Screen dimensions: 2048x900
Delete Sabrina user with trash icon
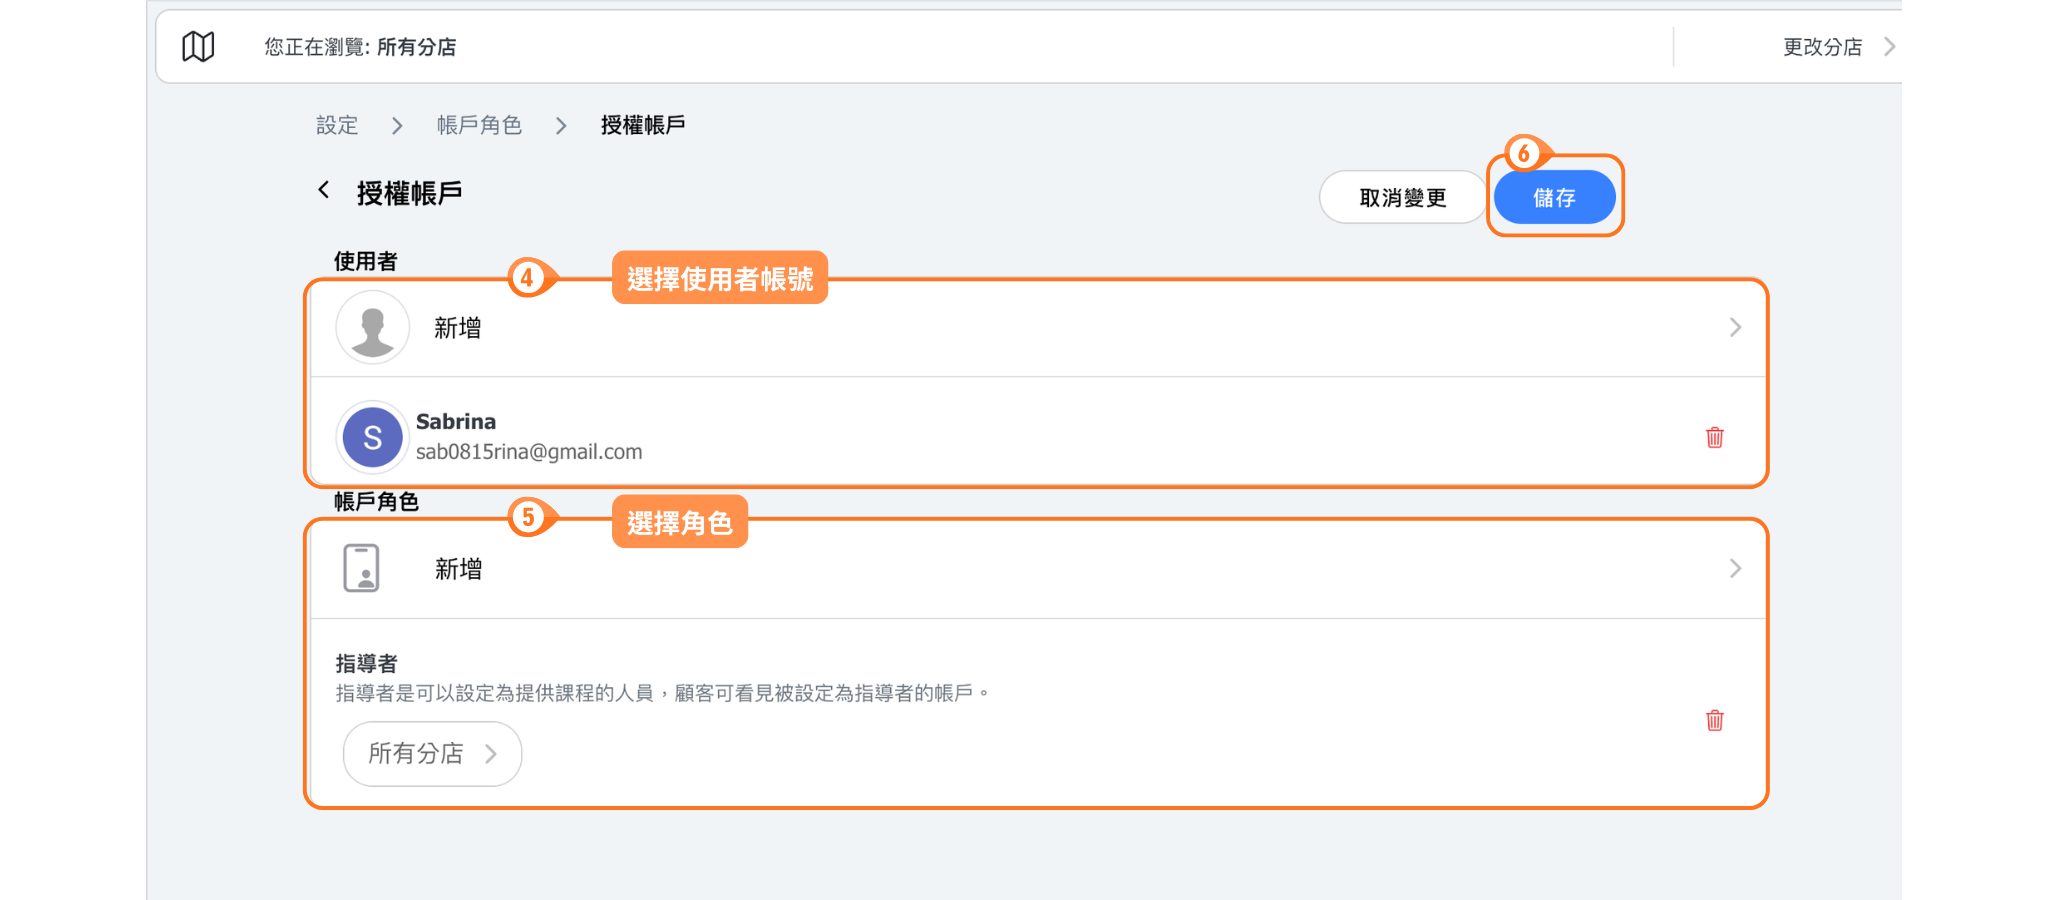pyautogui.click(x=1714, y=437)
